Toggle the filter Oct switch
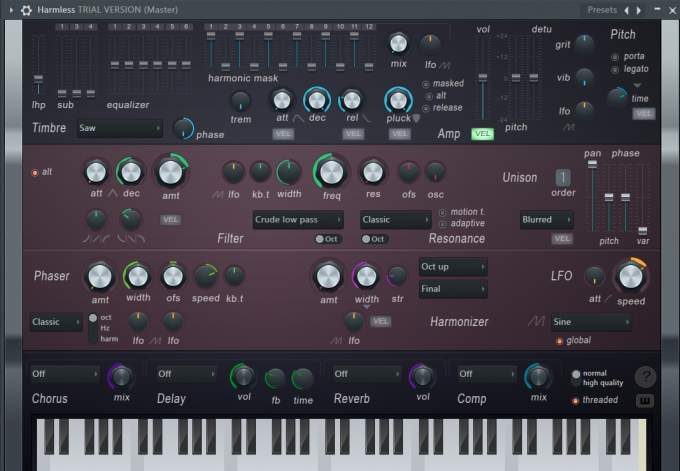This screenshot has height=471, width=680. [328, 239]
